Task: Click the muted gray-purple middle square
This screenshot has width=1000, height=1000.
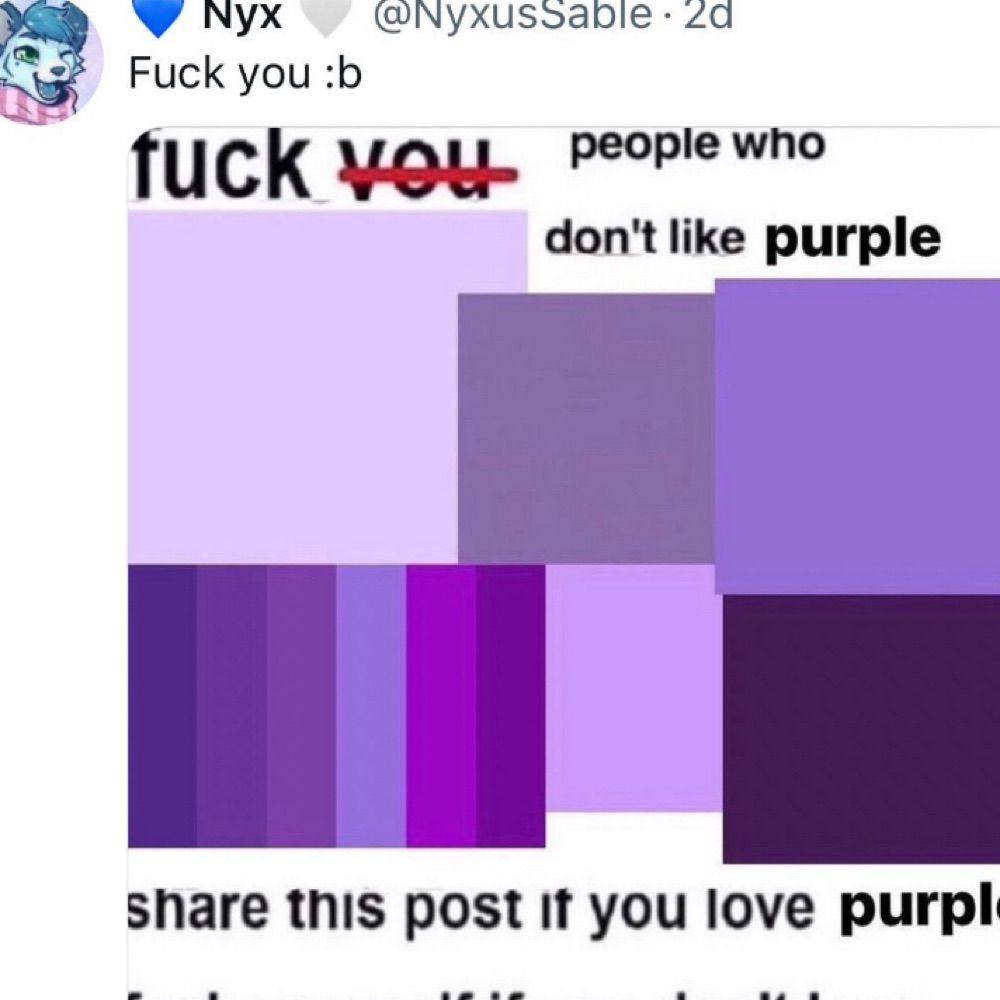Action: point(585,429)
